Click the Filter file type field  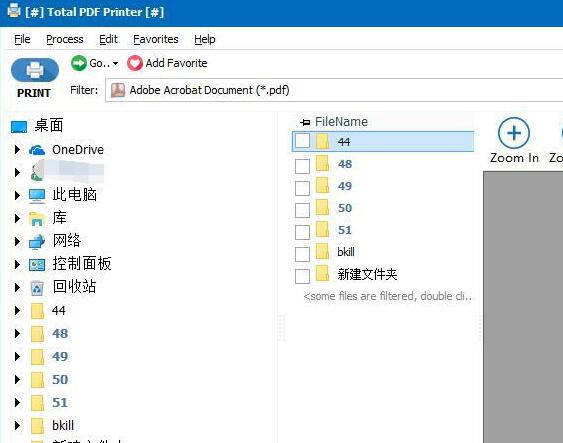[x=334, y=90]
